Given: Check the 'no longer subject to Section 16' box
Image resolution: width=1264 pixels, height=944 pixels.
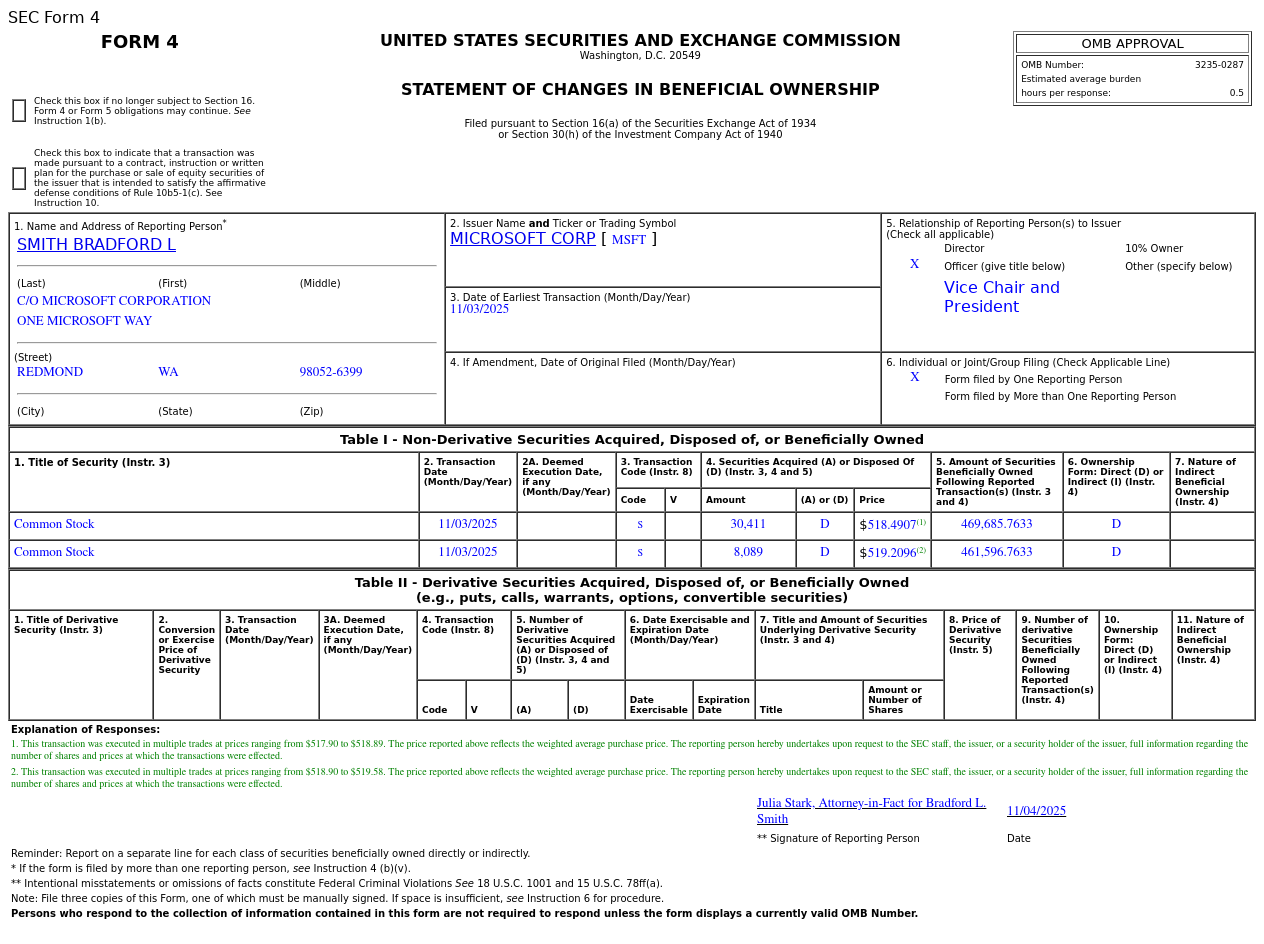Looking at the screenshot, I should point(19,111).
